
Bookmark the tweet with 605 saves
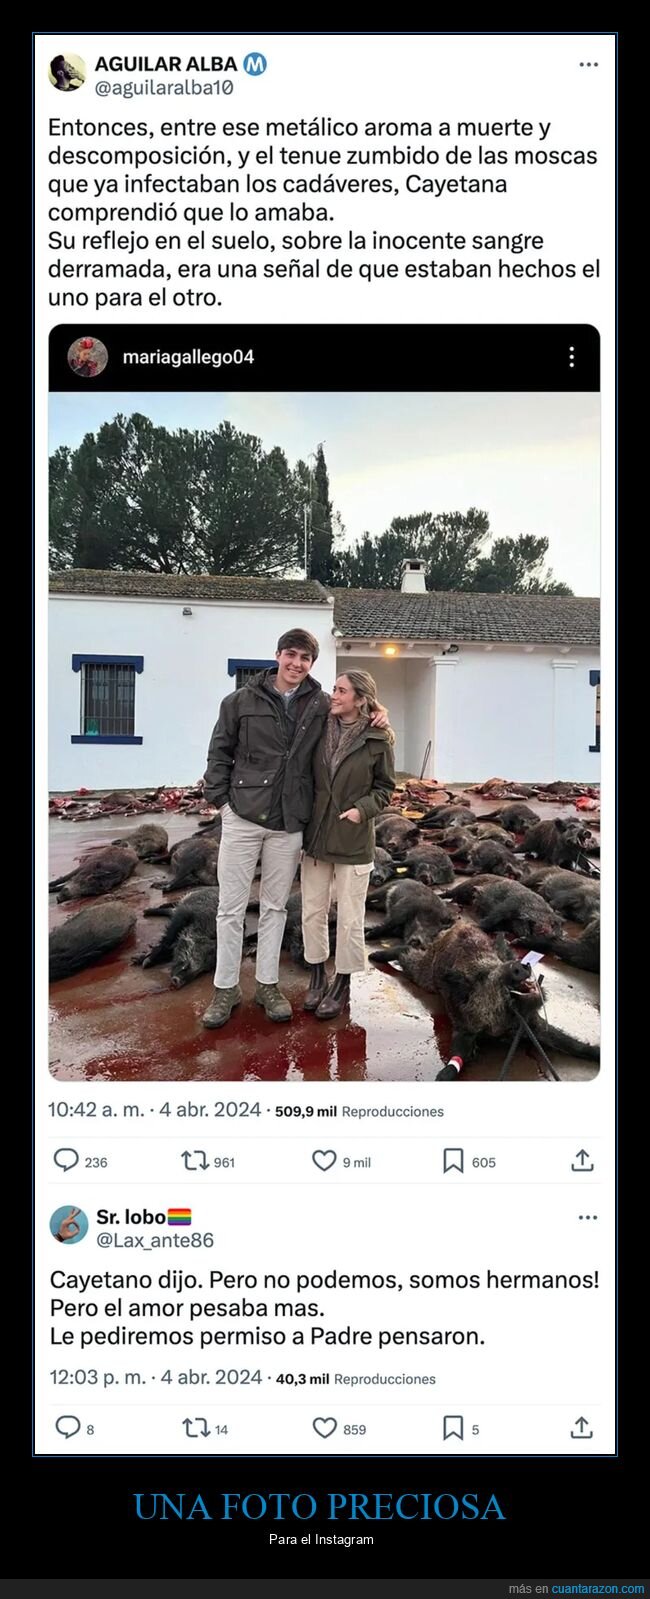pyautogui.click(x=453, y=1161)
